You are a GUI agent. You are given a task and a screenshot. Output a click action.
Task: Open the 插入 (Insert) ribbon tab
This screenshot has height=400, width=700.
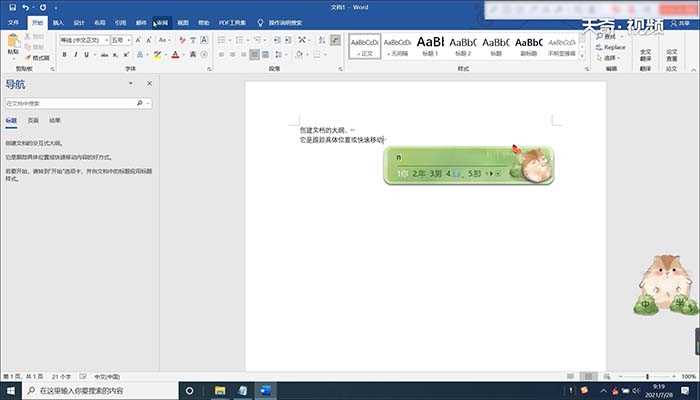pyautogui.click(x=58, y=21)
